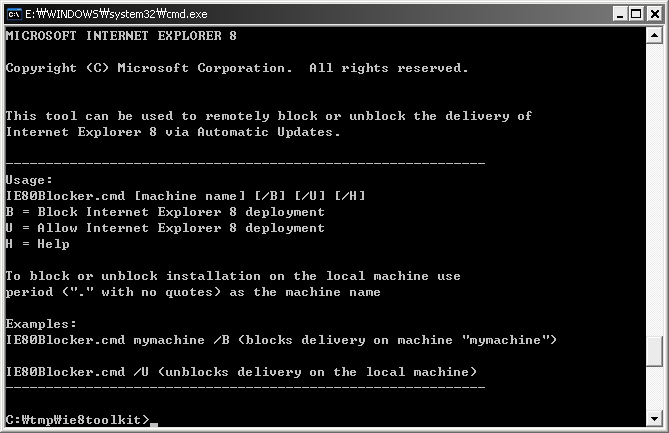The height and width of the screenshot is (433, 669).
Task: Maximize the command prompt window
Action: (636, 14)
